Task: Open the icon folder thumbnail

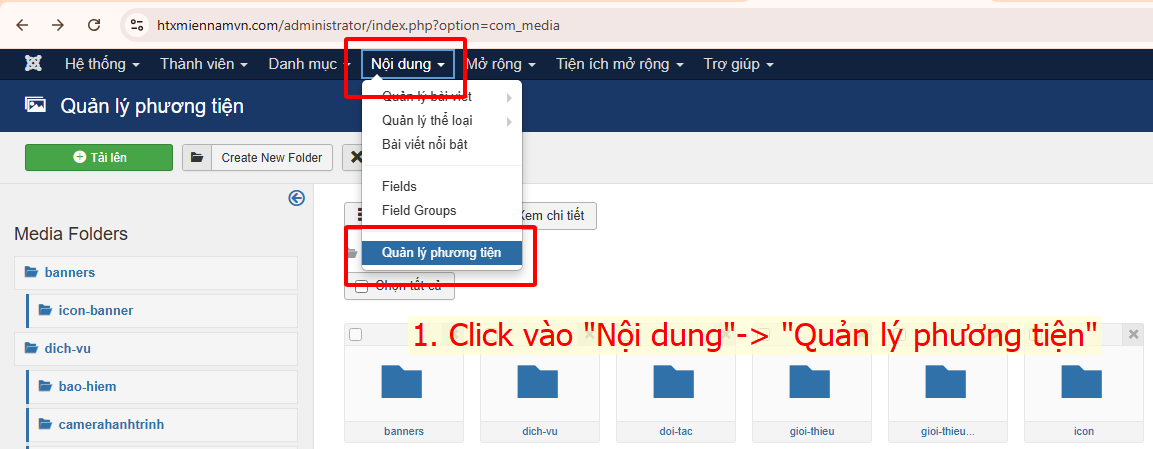Action: [1082, 382]
